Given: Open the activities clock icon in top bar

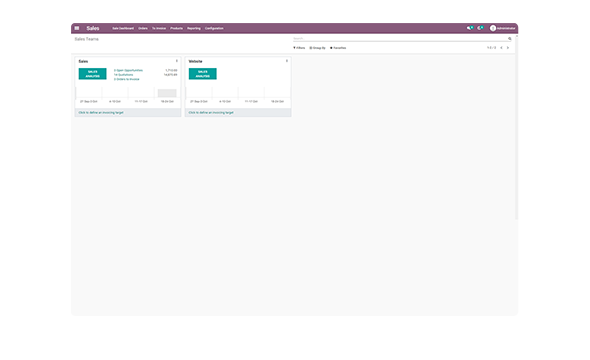Looking at the screenshot, I should coord(481,28).
